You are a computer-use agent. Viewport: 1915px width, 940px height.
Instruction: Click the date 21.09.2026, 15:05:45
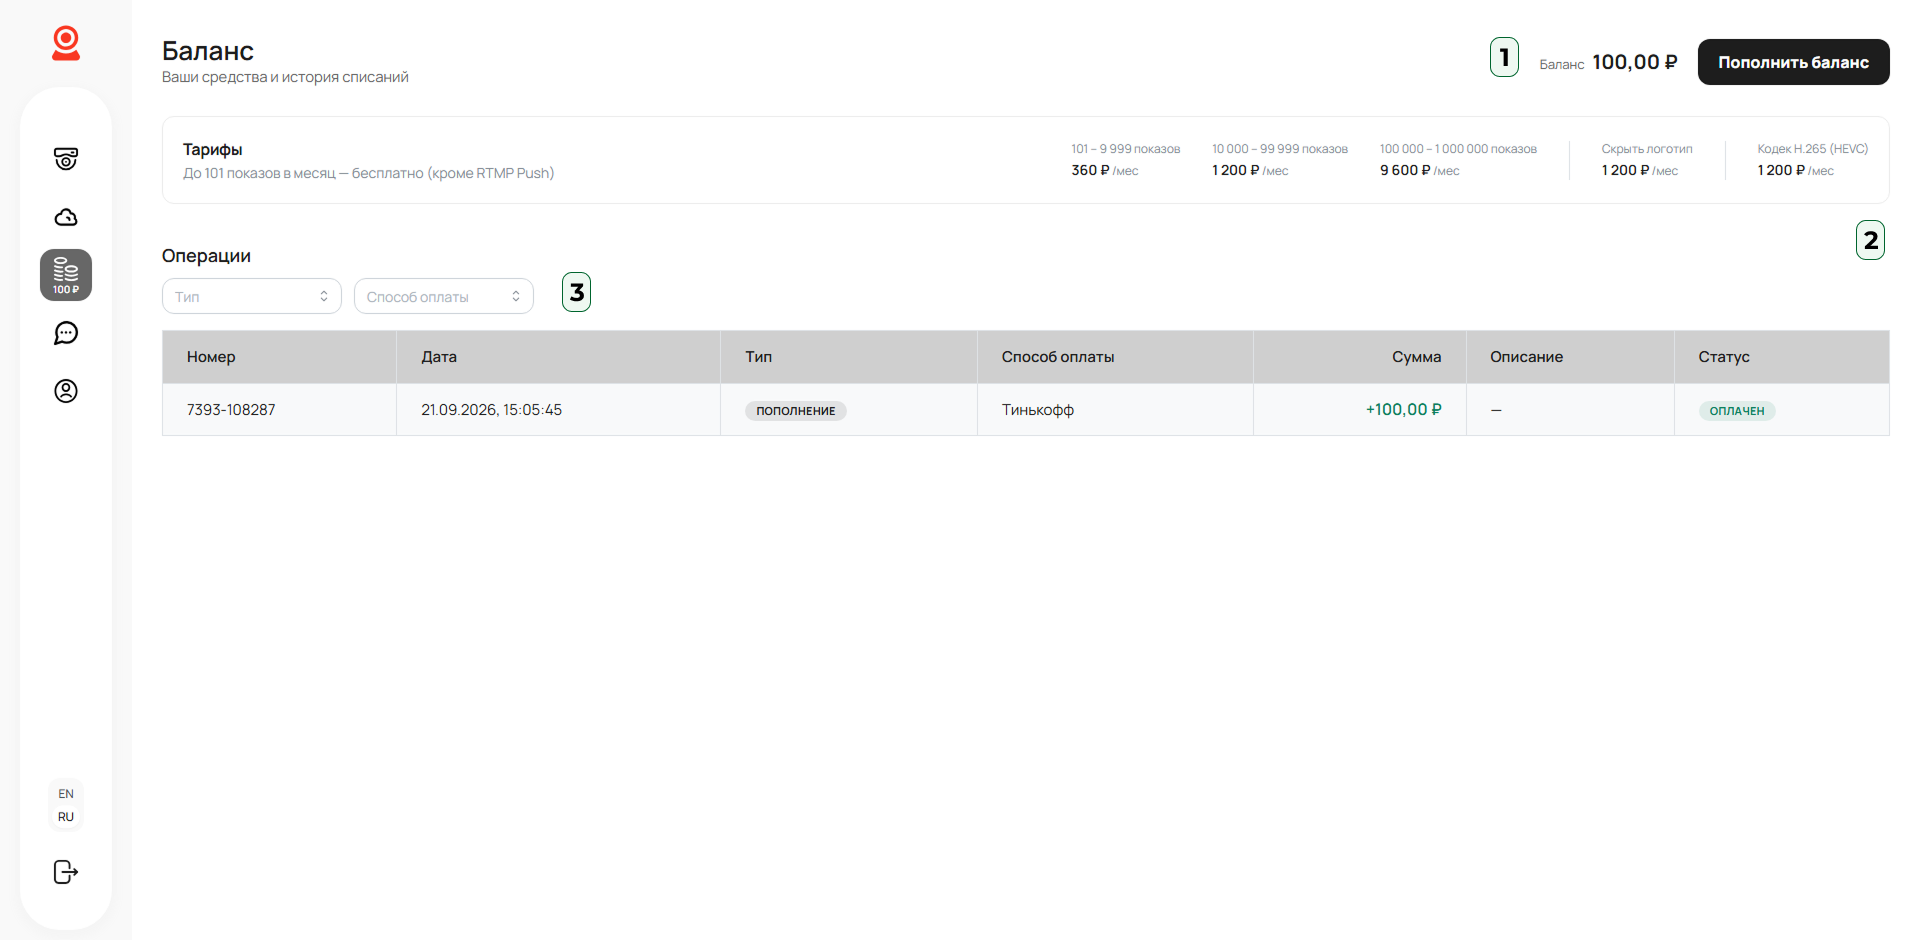491,410
